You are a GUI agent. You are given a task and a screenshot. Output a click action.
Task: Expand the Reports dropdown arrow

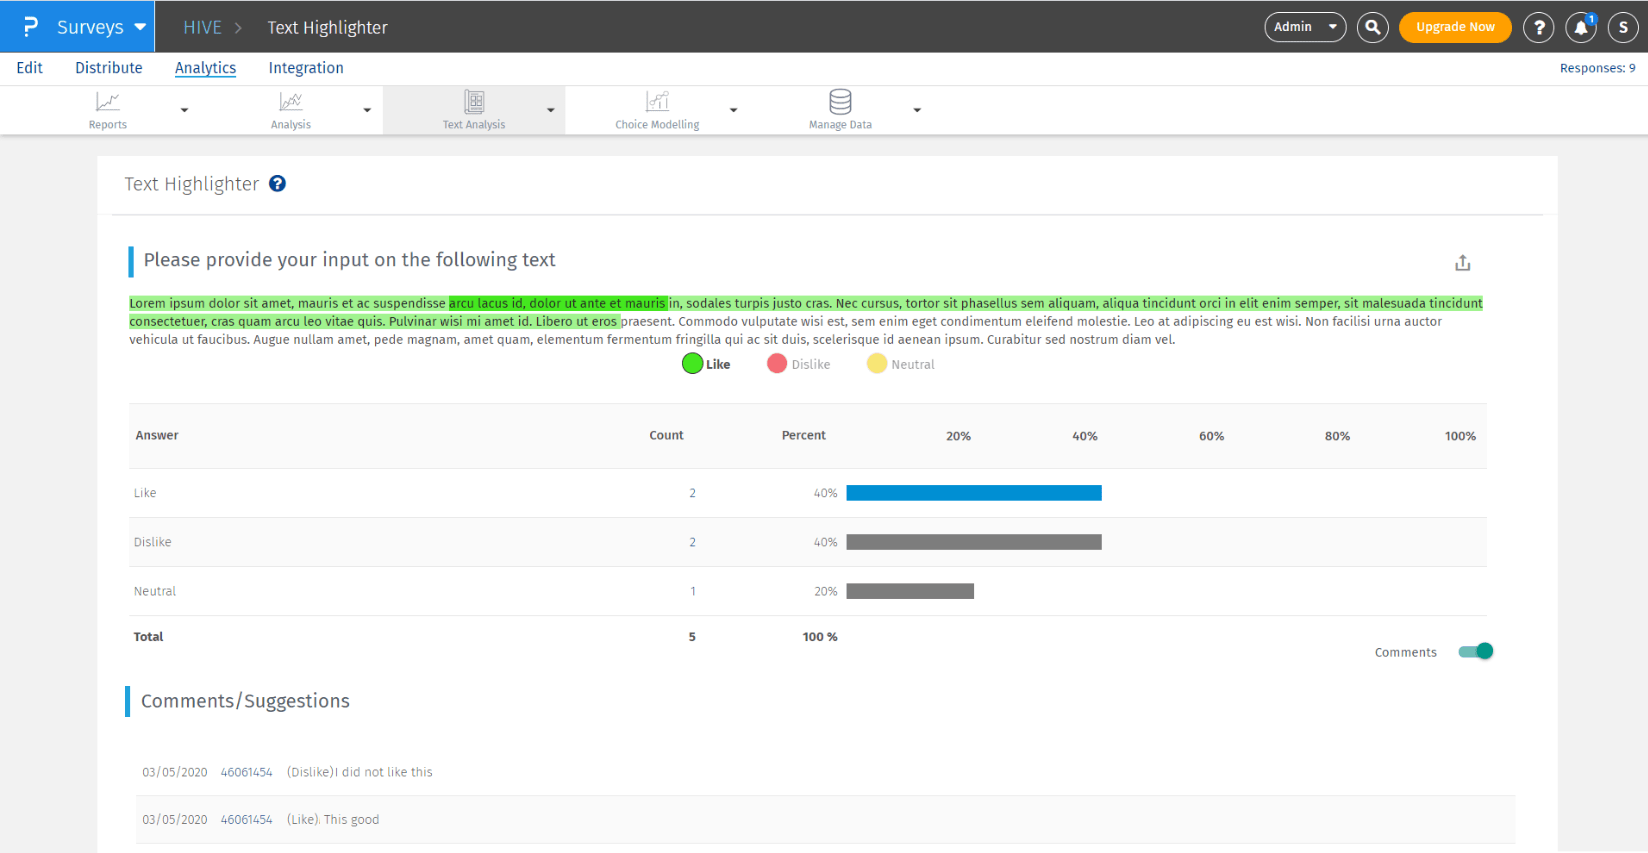pyautogui.click(x=184, y=110)
